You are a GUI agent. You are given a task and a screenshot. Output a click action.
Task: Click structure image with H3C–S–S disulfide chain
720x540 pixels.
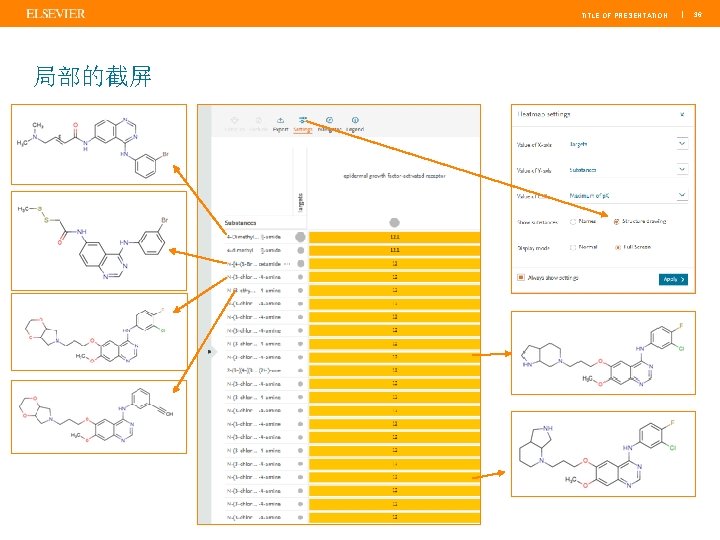pos(99,241)
